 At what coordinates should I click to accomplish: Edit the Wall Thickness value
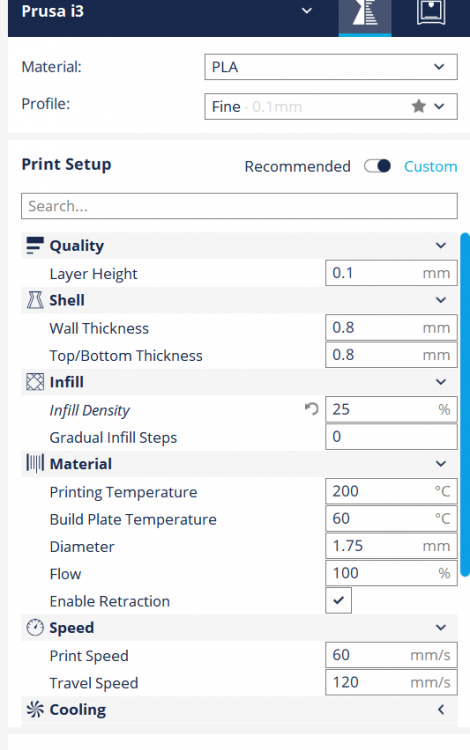391,328
